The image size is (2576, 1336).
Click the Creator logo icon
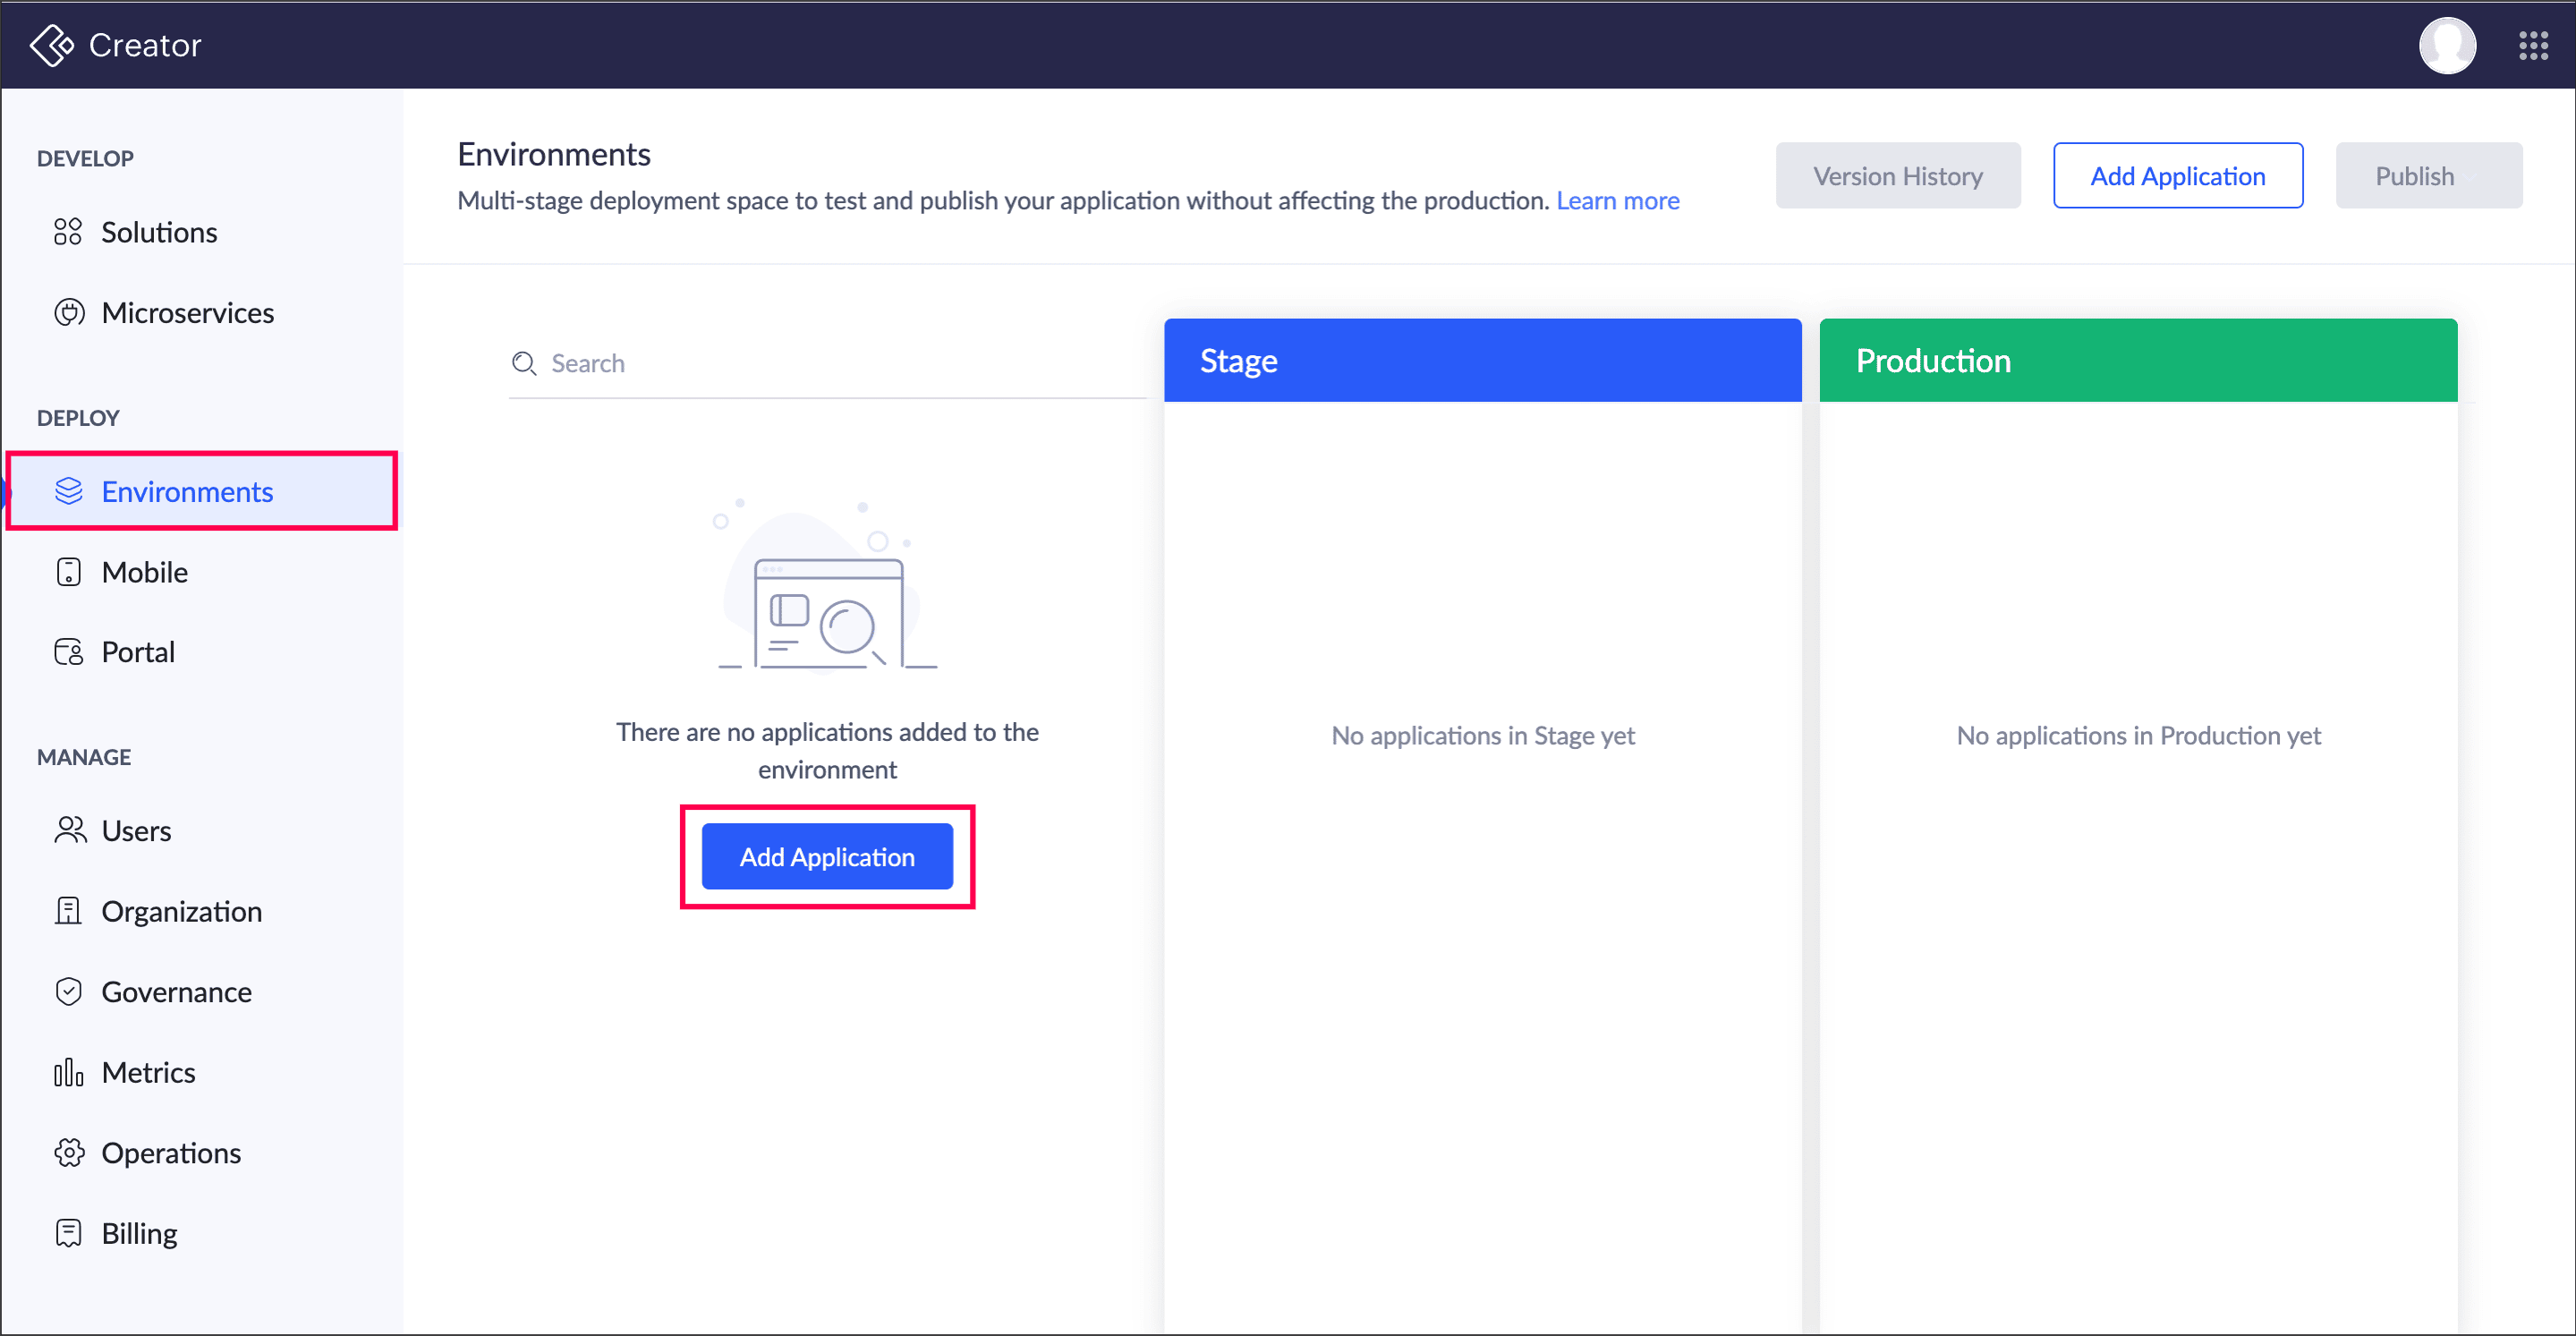click(x=52, y=45)
